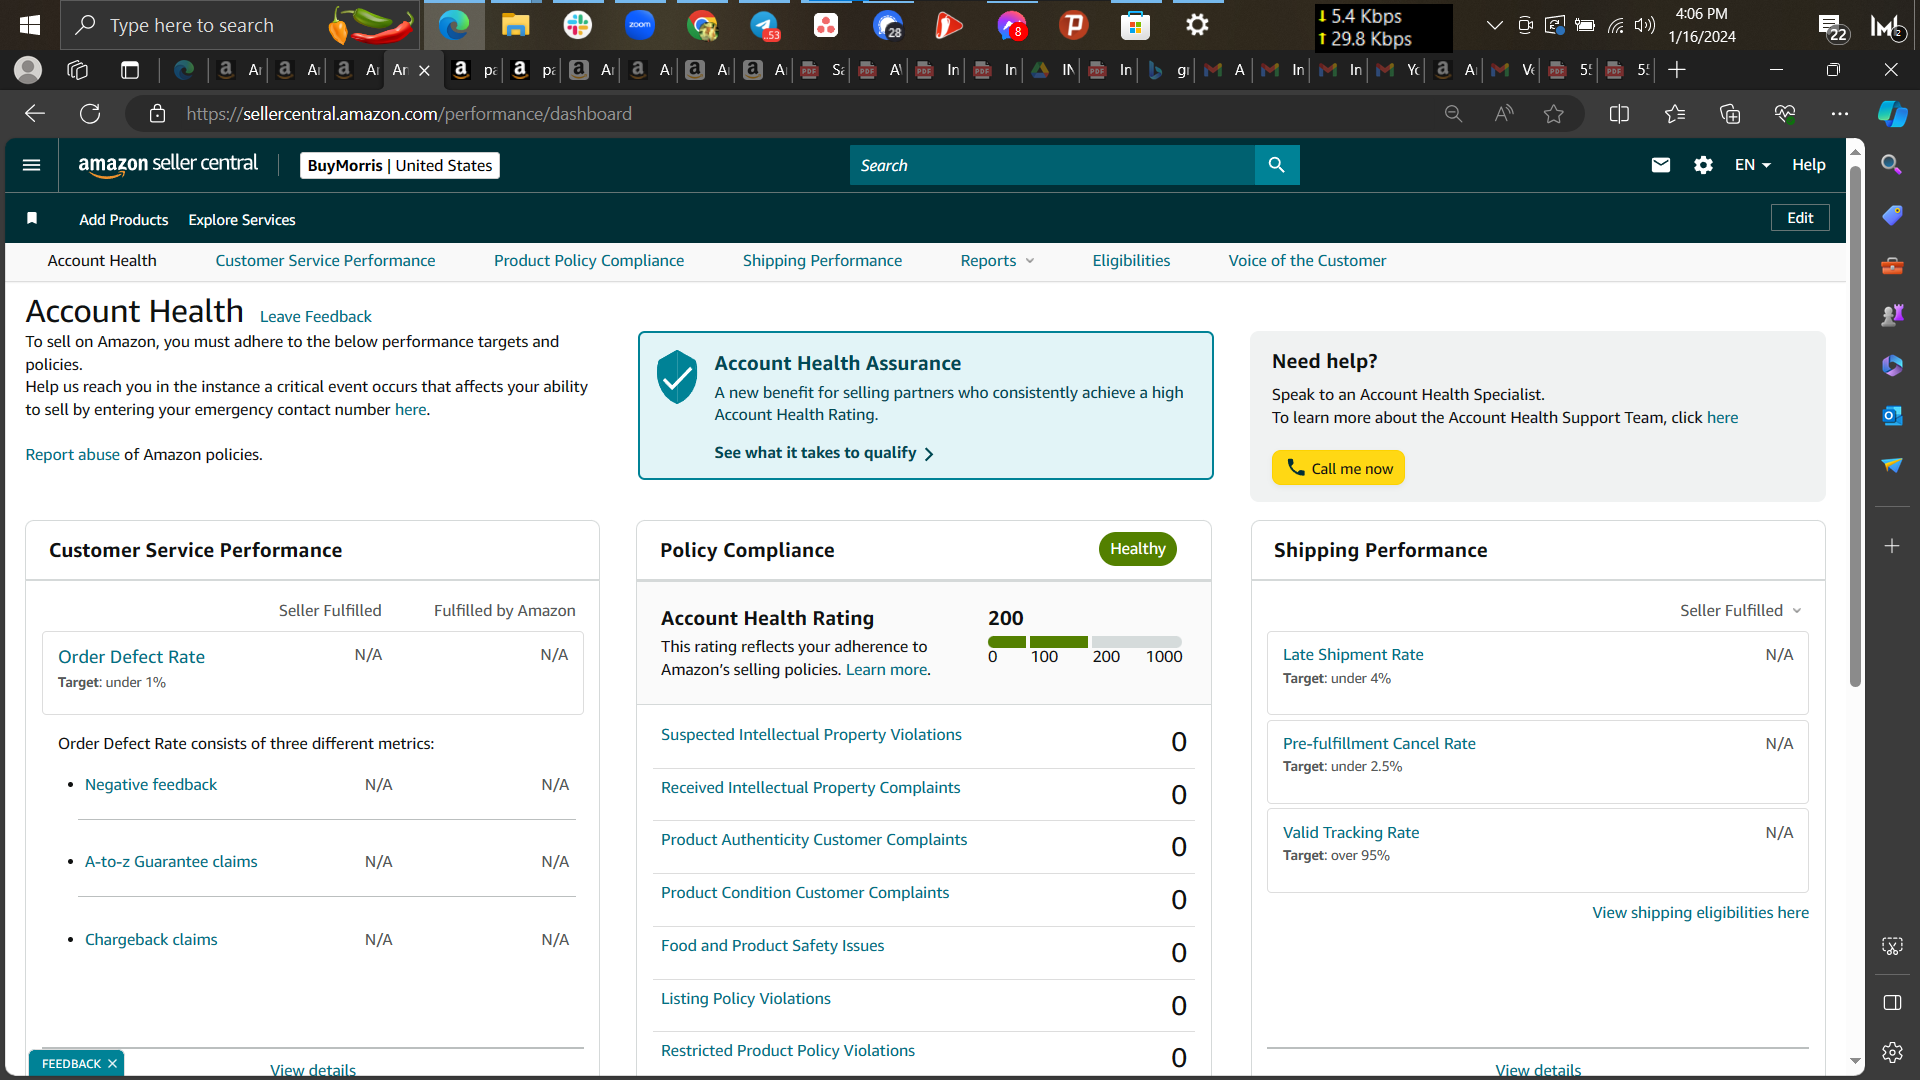The width and height of the screenshot is (1920, 1080).
Task: Open Add Products menu item
Action: pyautogui.click(x=124, y=220)
